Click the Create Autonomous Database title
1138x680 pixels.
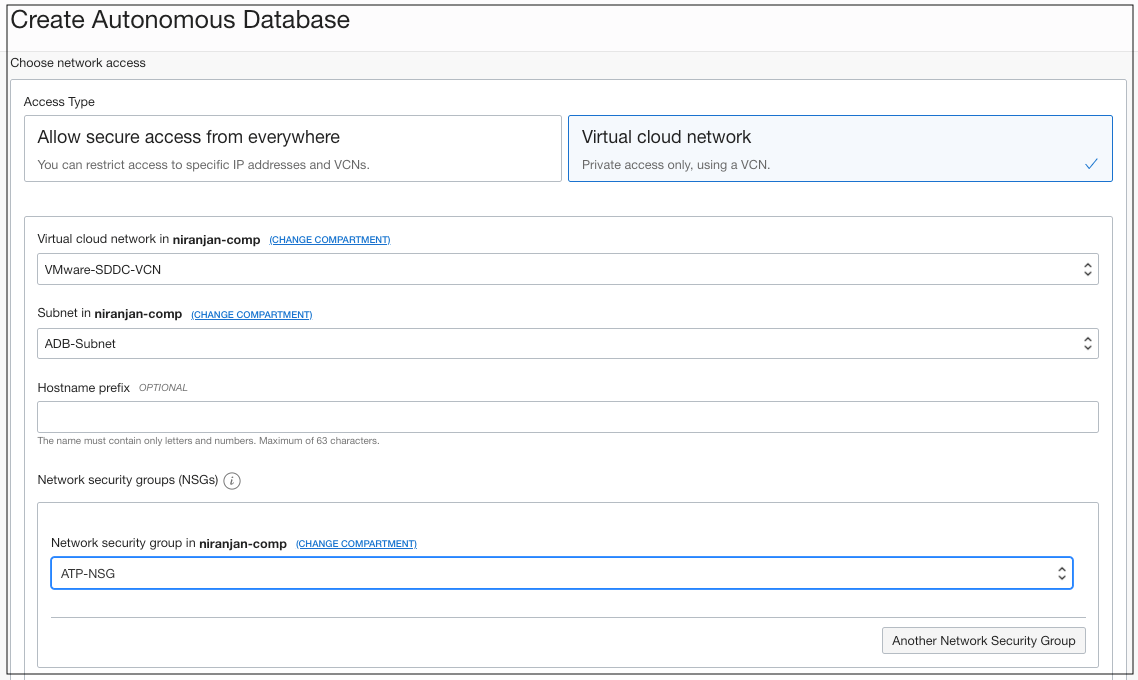[x=180, y=19]
